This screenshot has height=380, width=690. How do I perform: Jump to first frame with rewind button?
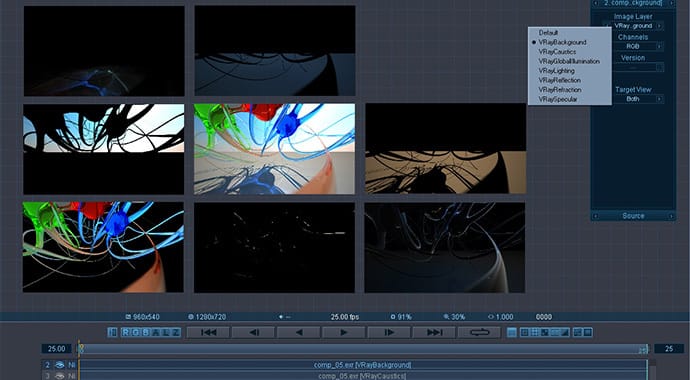208,332
